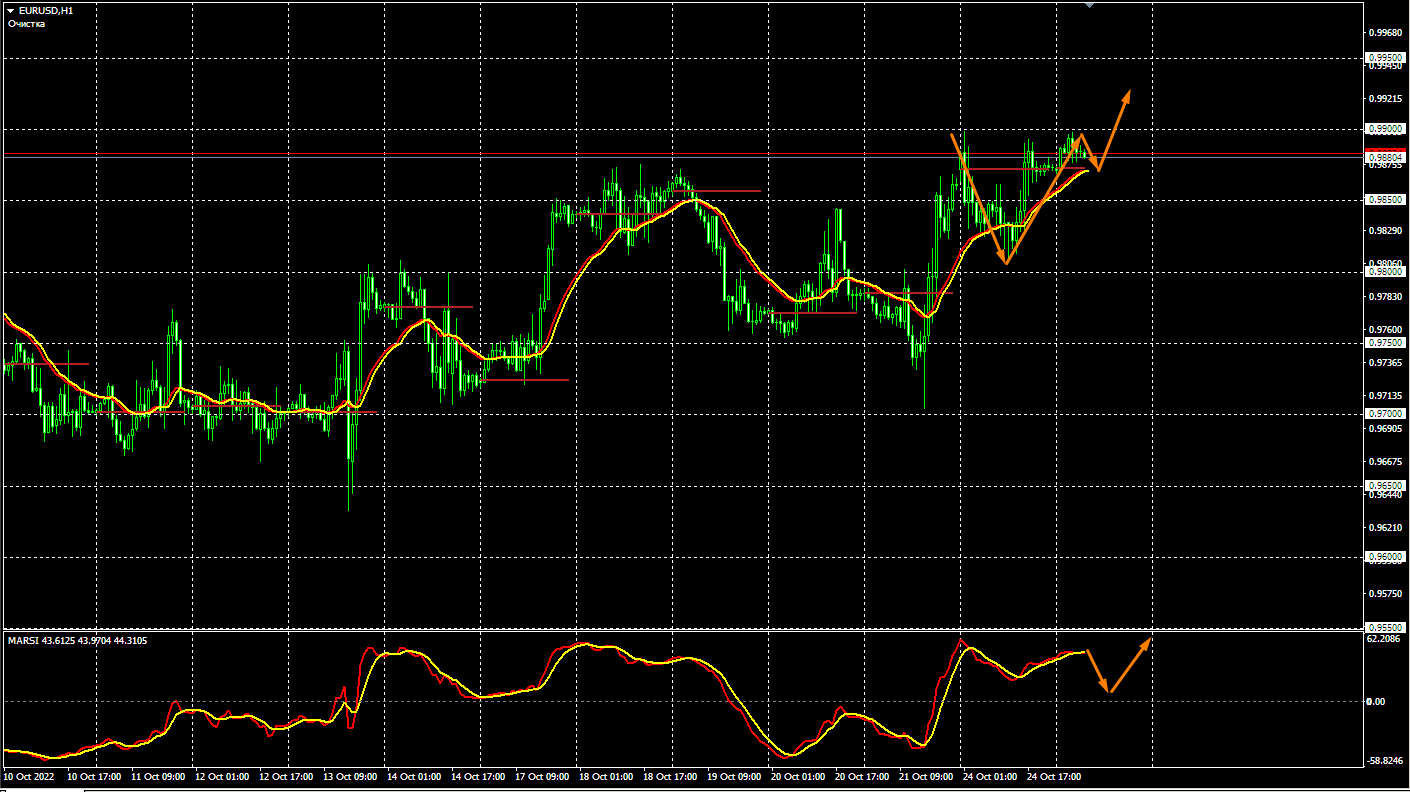Image resolution: width=1410 pixels, height=792 pixels.
Task: Click the 10 Oct 2022 date label
Action: click(28, 776)
